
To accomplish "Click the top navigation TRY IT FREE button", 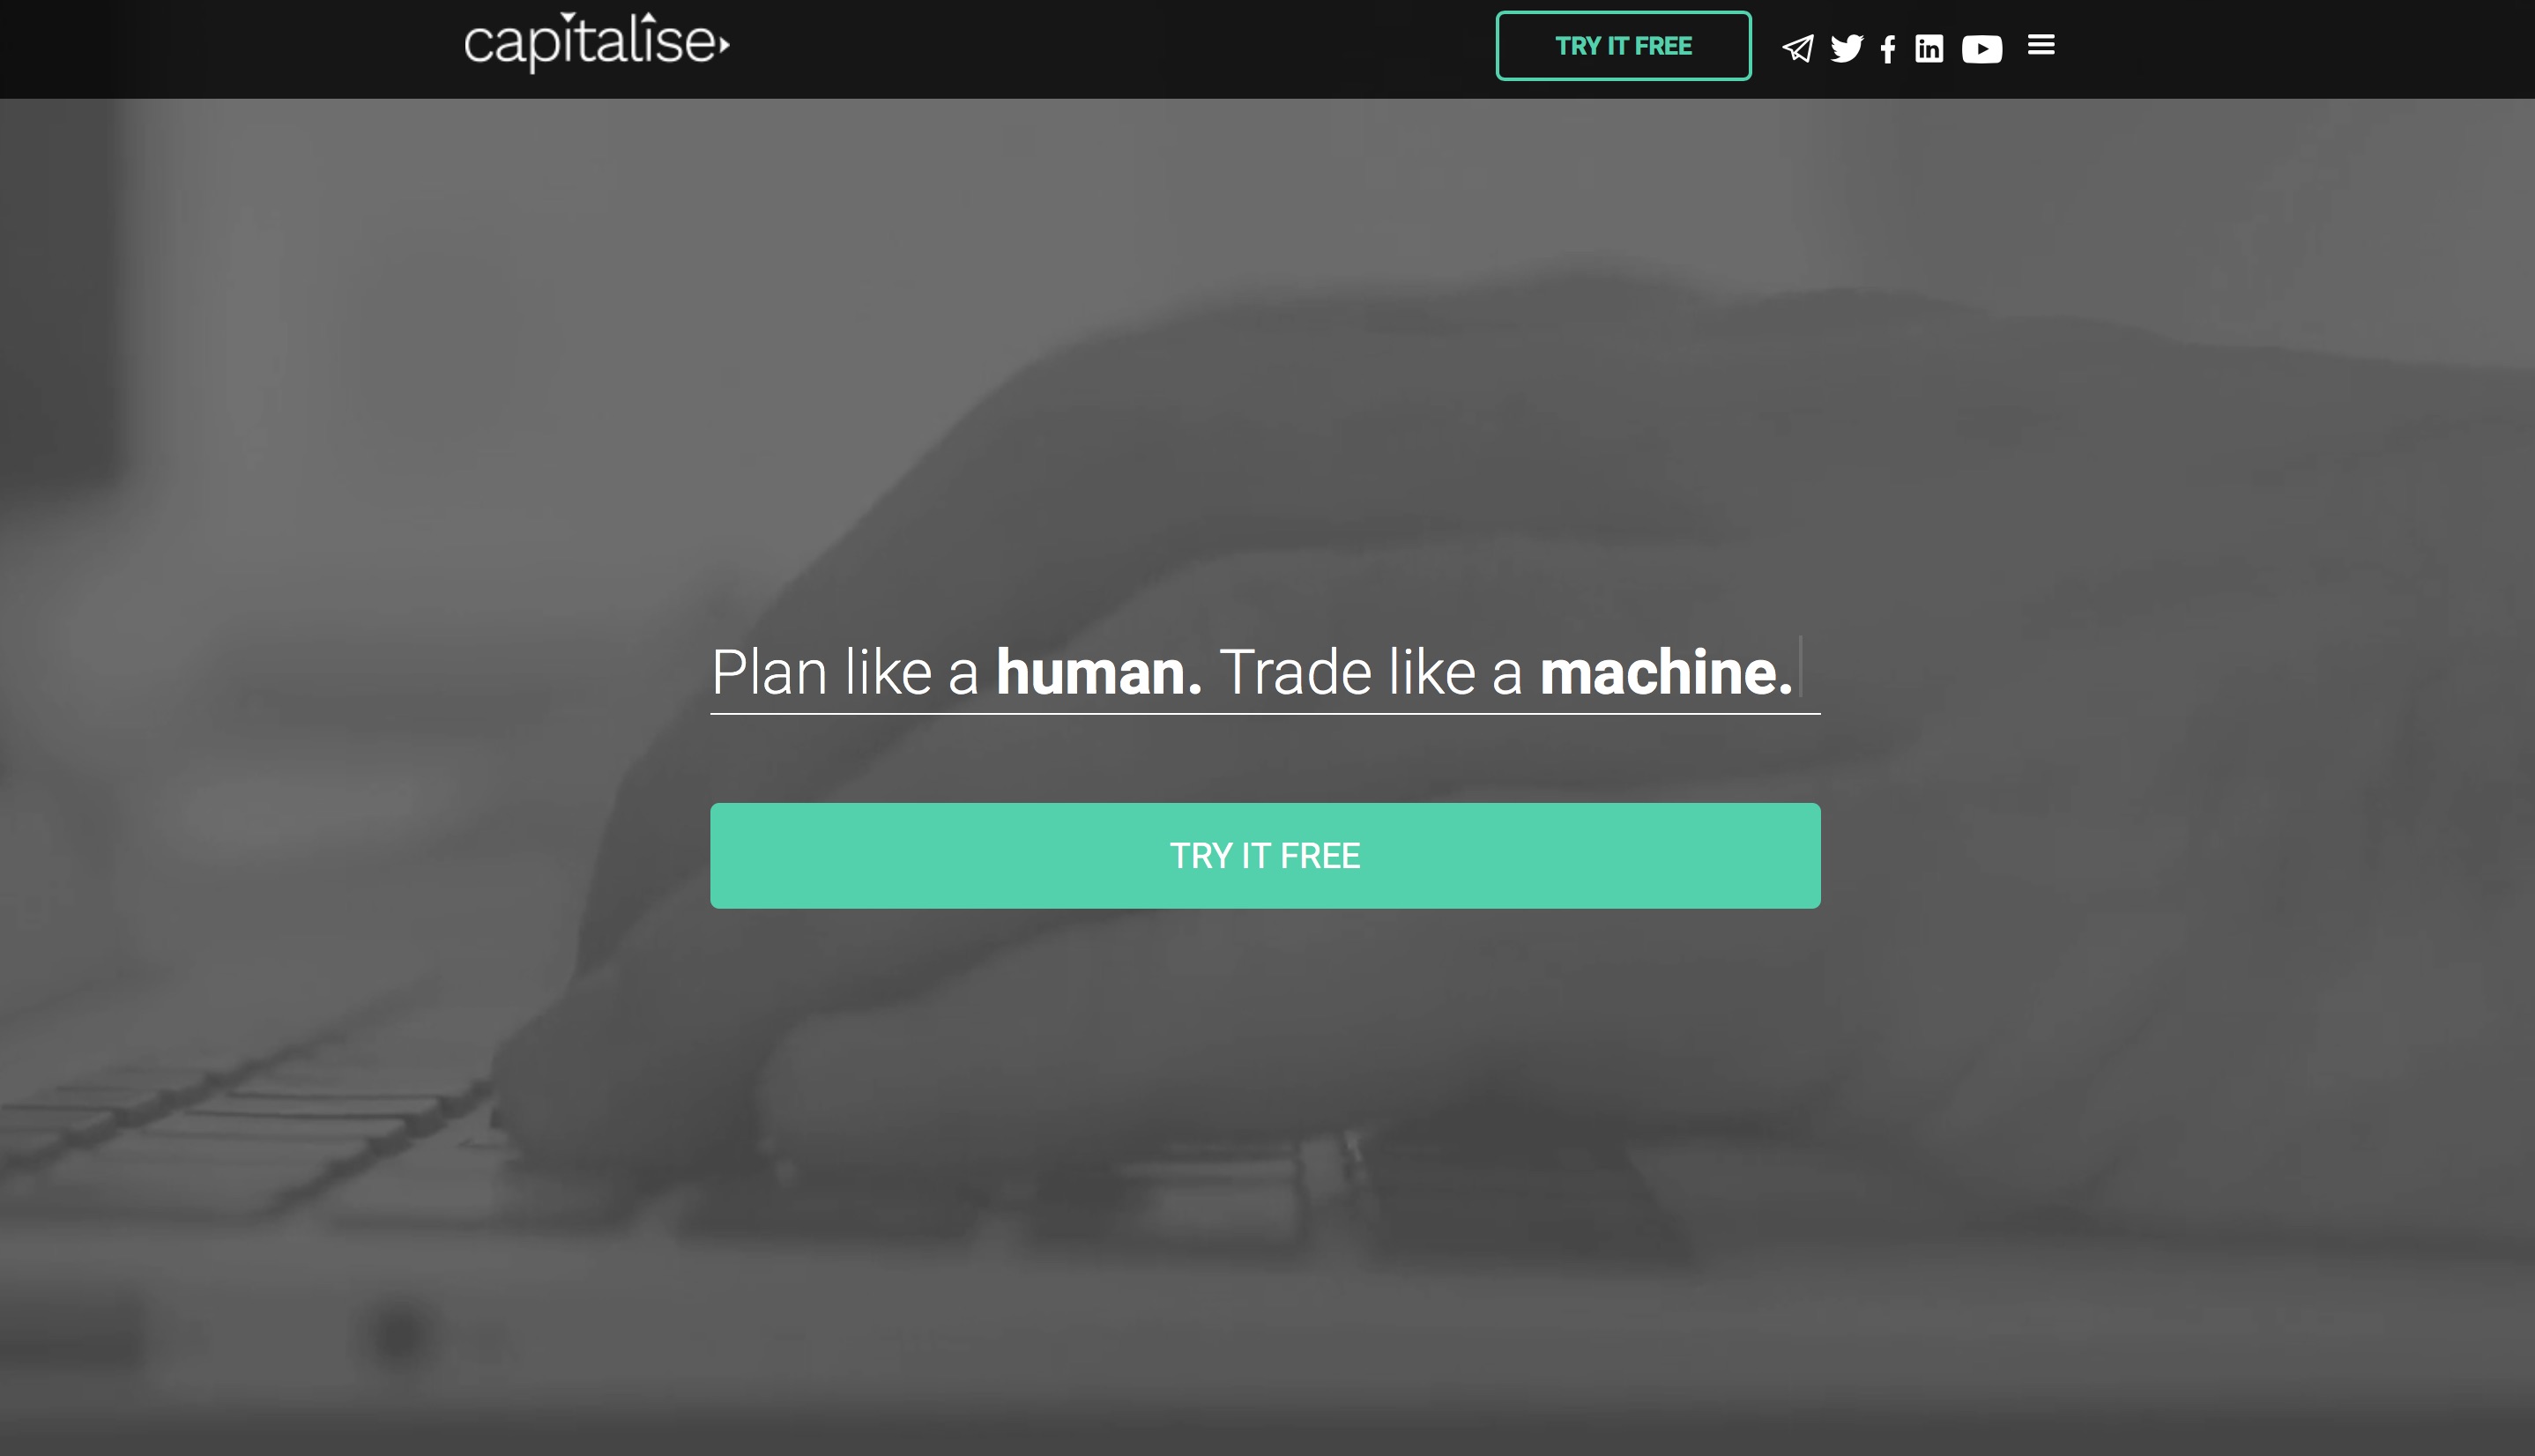I will click(1623, 45).
